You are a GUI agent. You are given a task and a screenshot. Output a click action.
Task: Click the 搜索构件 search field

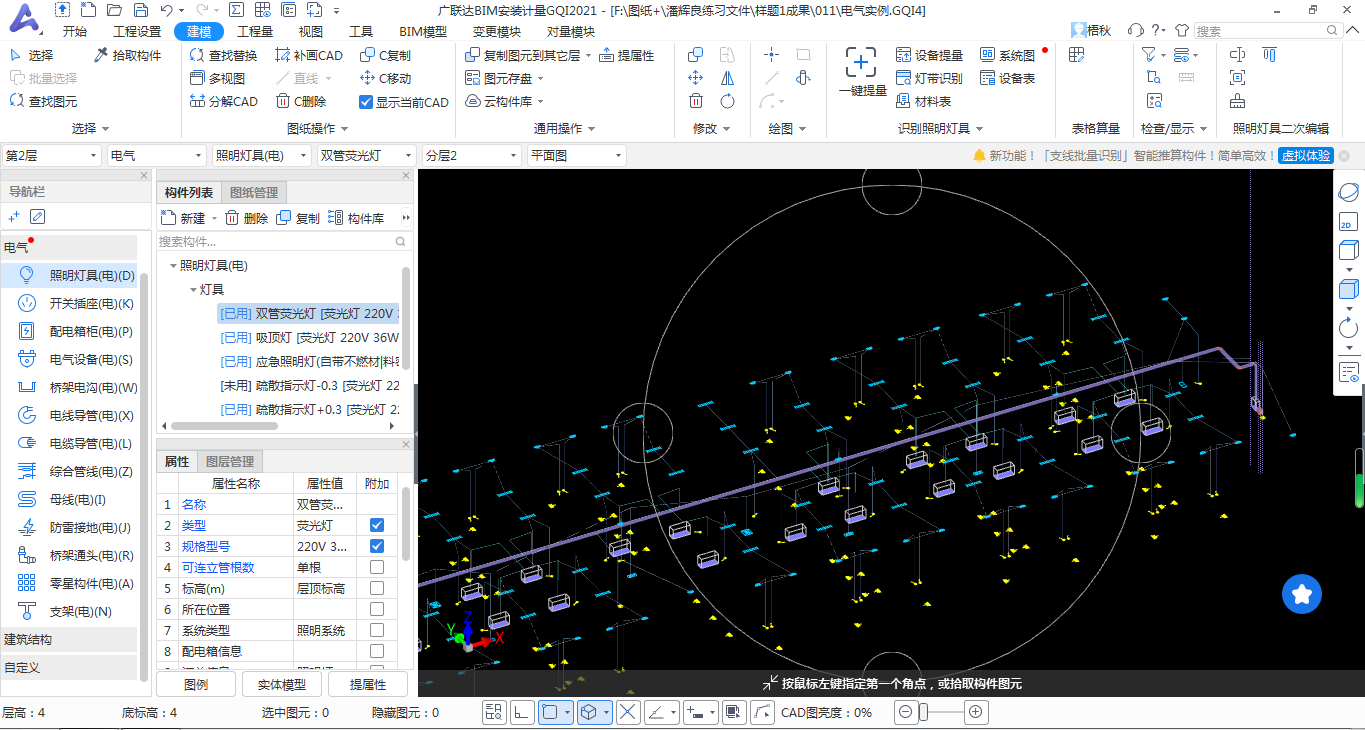point(284,242)
